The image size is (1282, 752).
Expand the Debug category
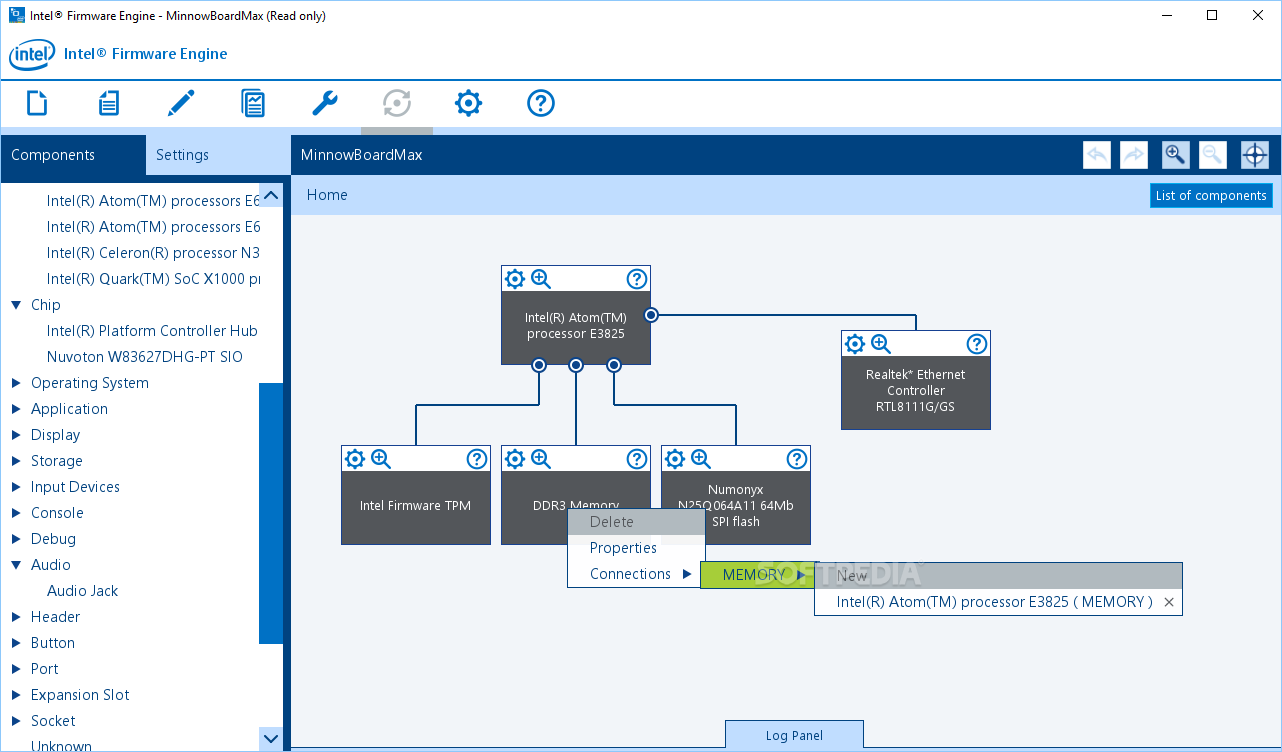point(16,539)
